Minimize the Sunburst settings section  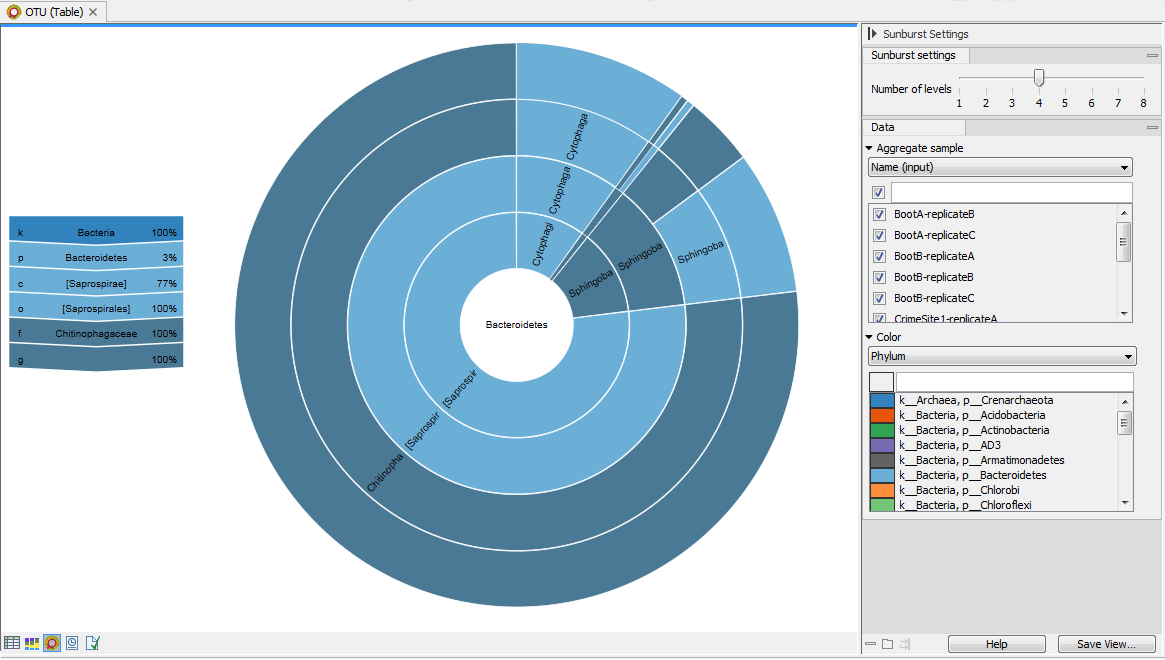point(1152,56)
